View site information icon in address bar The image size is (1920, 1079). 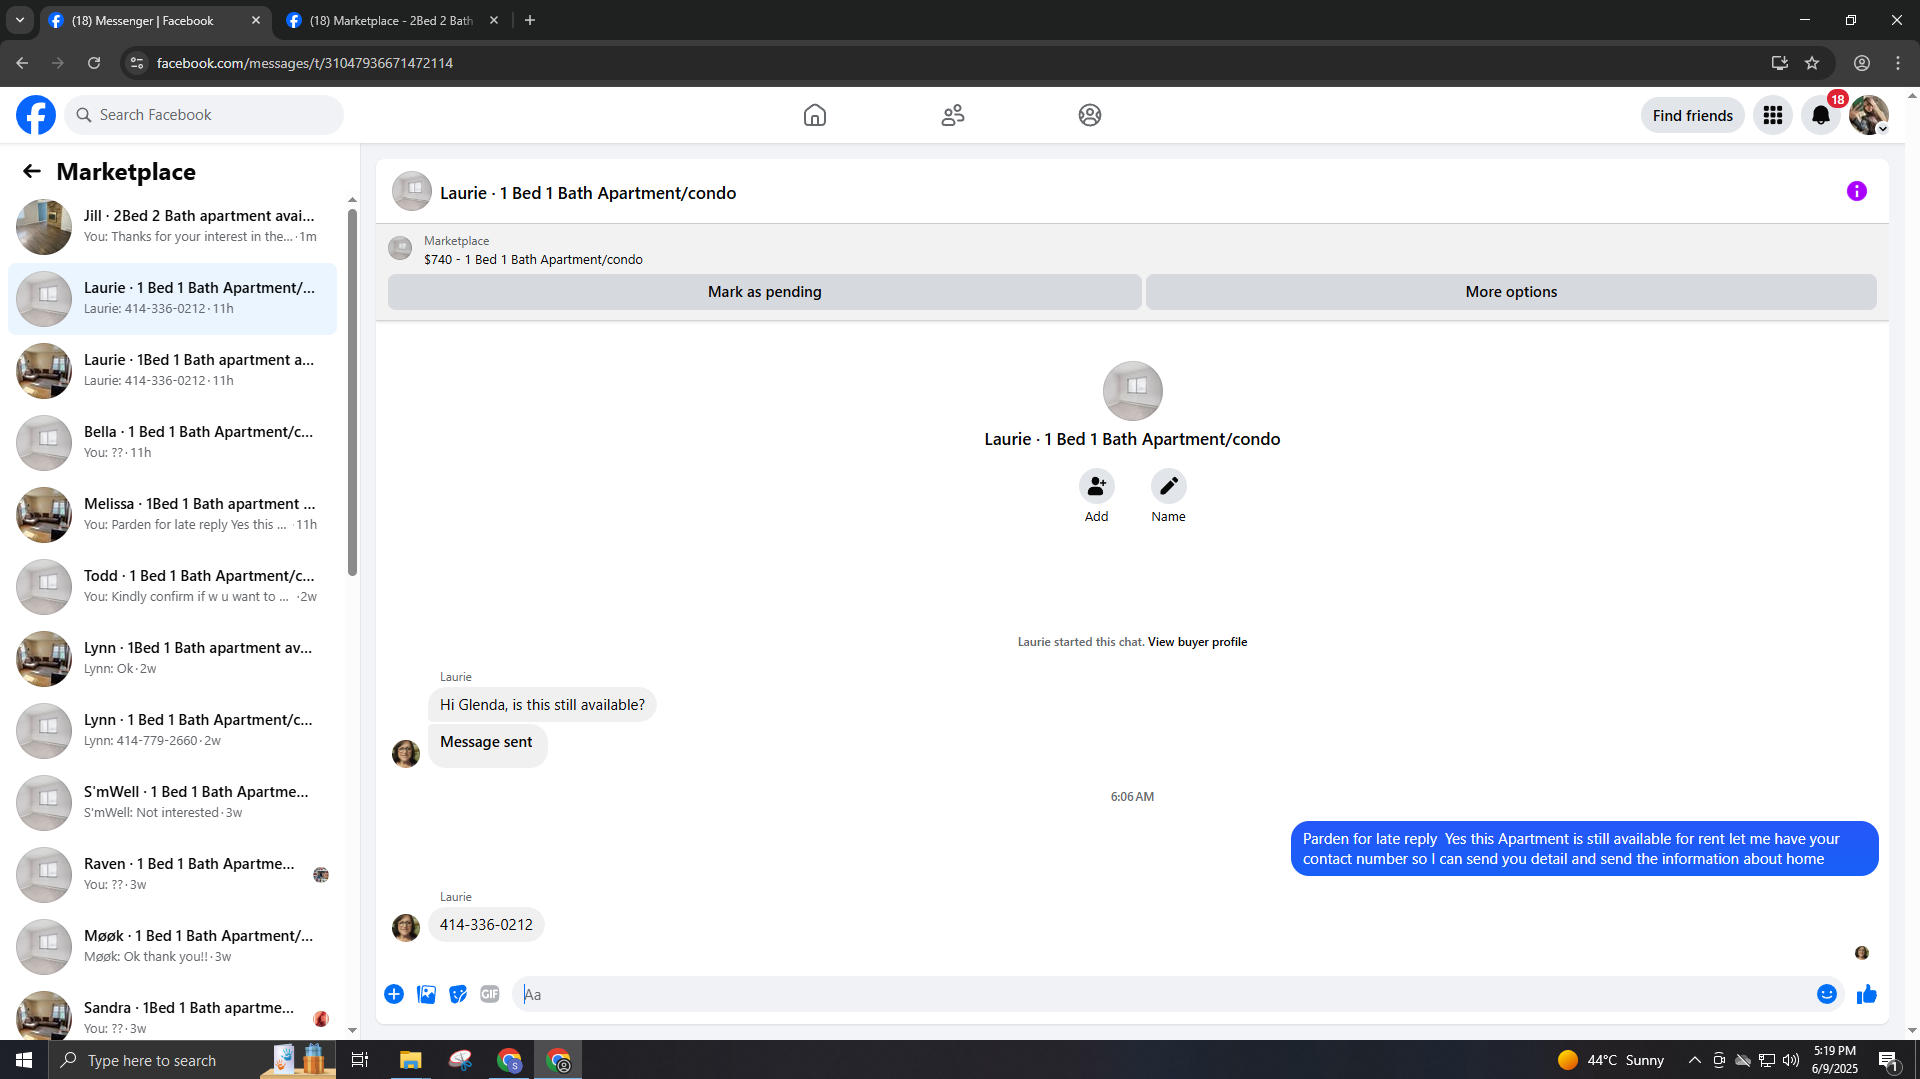[137, 63]
